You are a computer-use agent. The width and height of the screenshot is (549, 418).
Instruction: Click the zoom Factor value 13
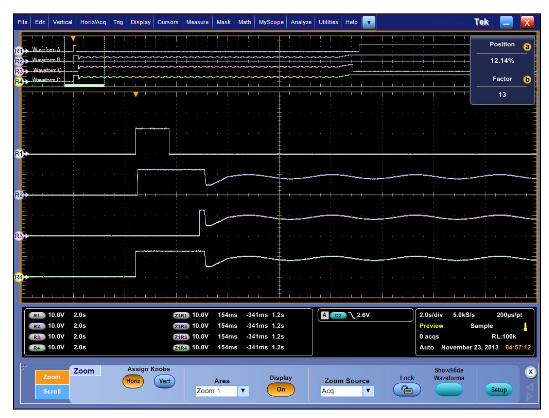pyautogui.click(x=502, y=95)
